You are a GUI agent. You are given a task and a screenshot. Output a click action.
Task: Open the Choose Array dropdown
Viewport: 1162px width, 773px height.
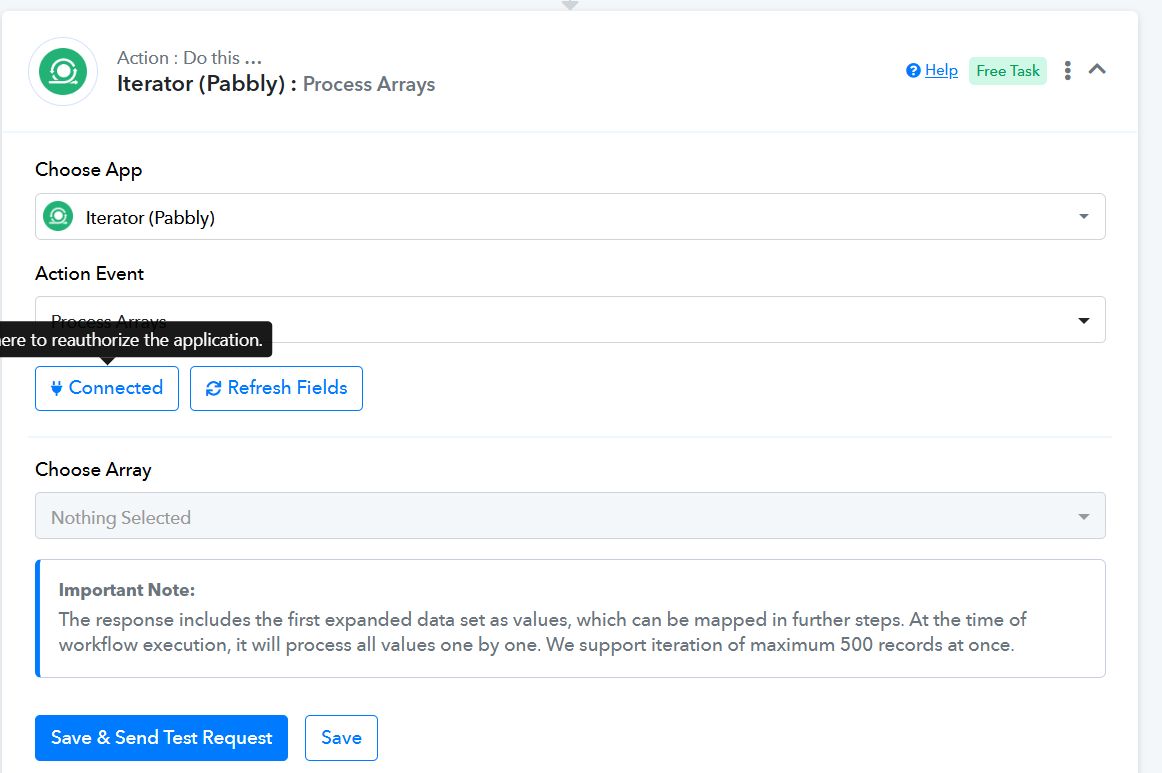point(570,516)
